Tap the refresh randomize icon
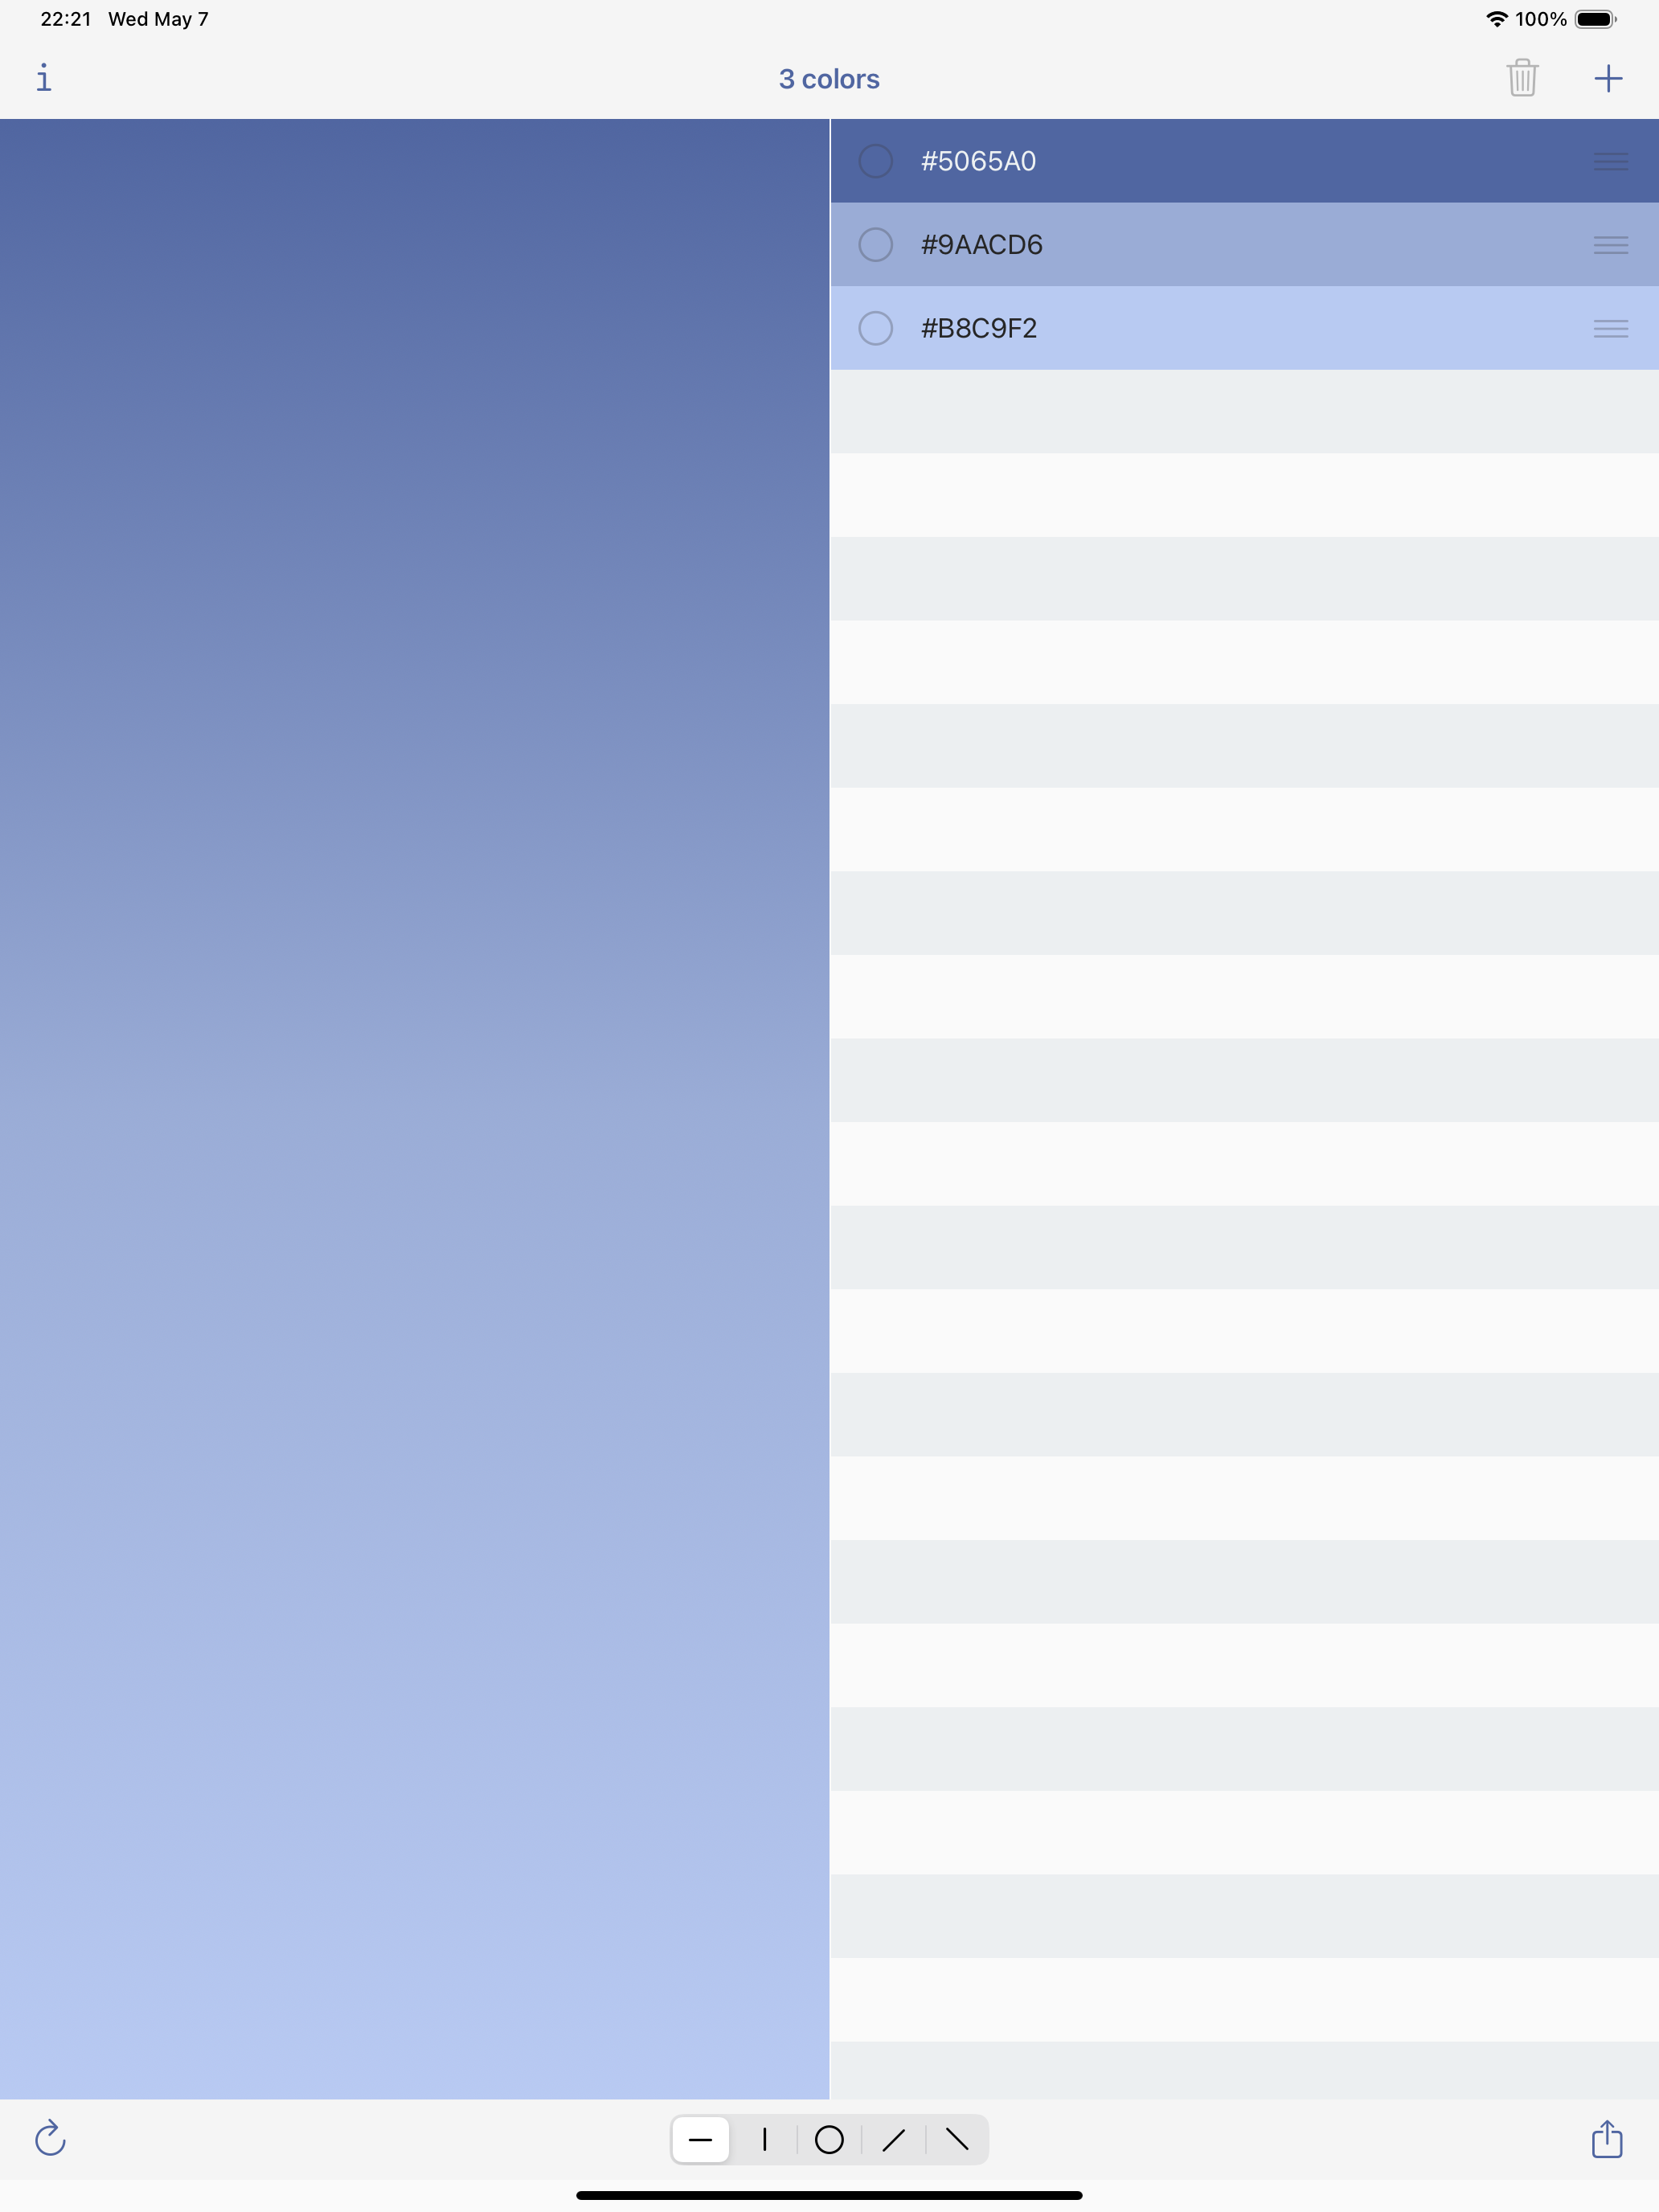 [50, 2139]
